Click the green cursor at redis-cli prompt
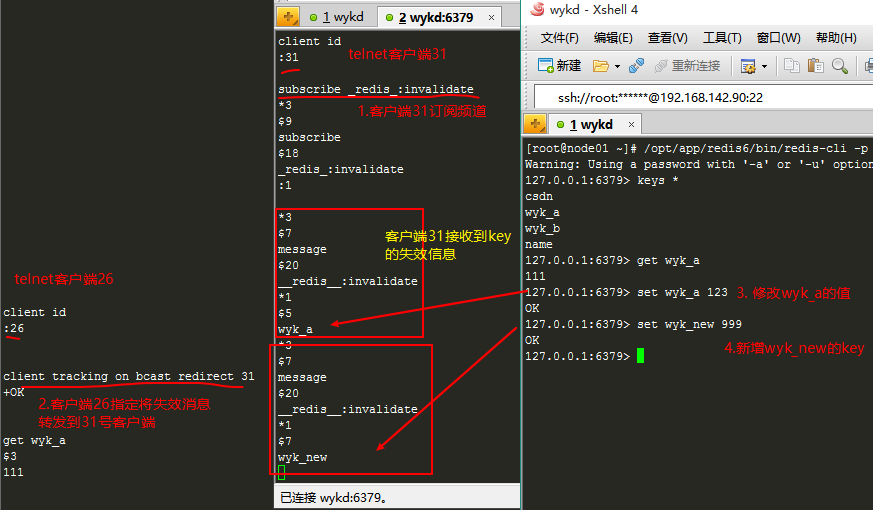 tap(640, 356)
